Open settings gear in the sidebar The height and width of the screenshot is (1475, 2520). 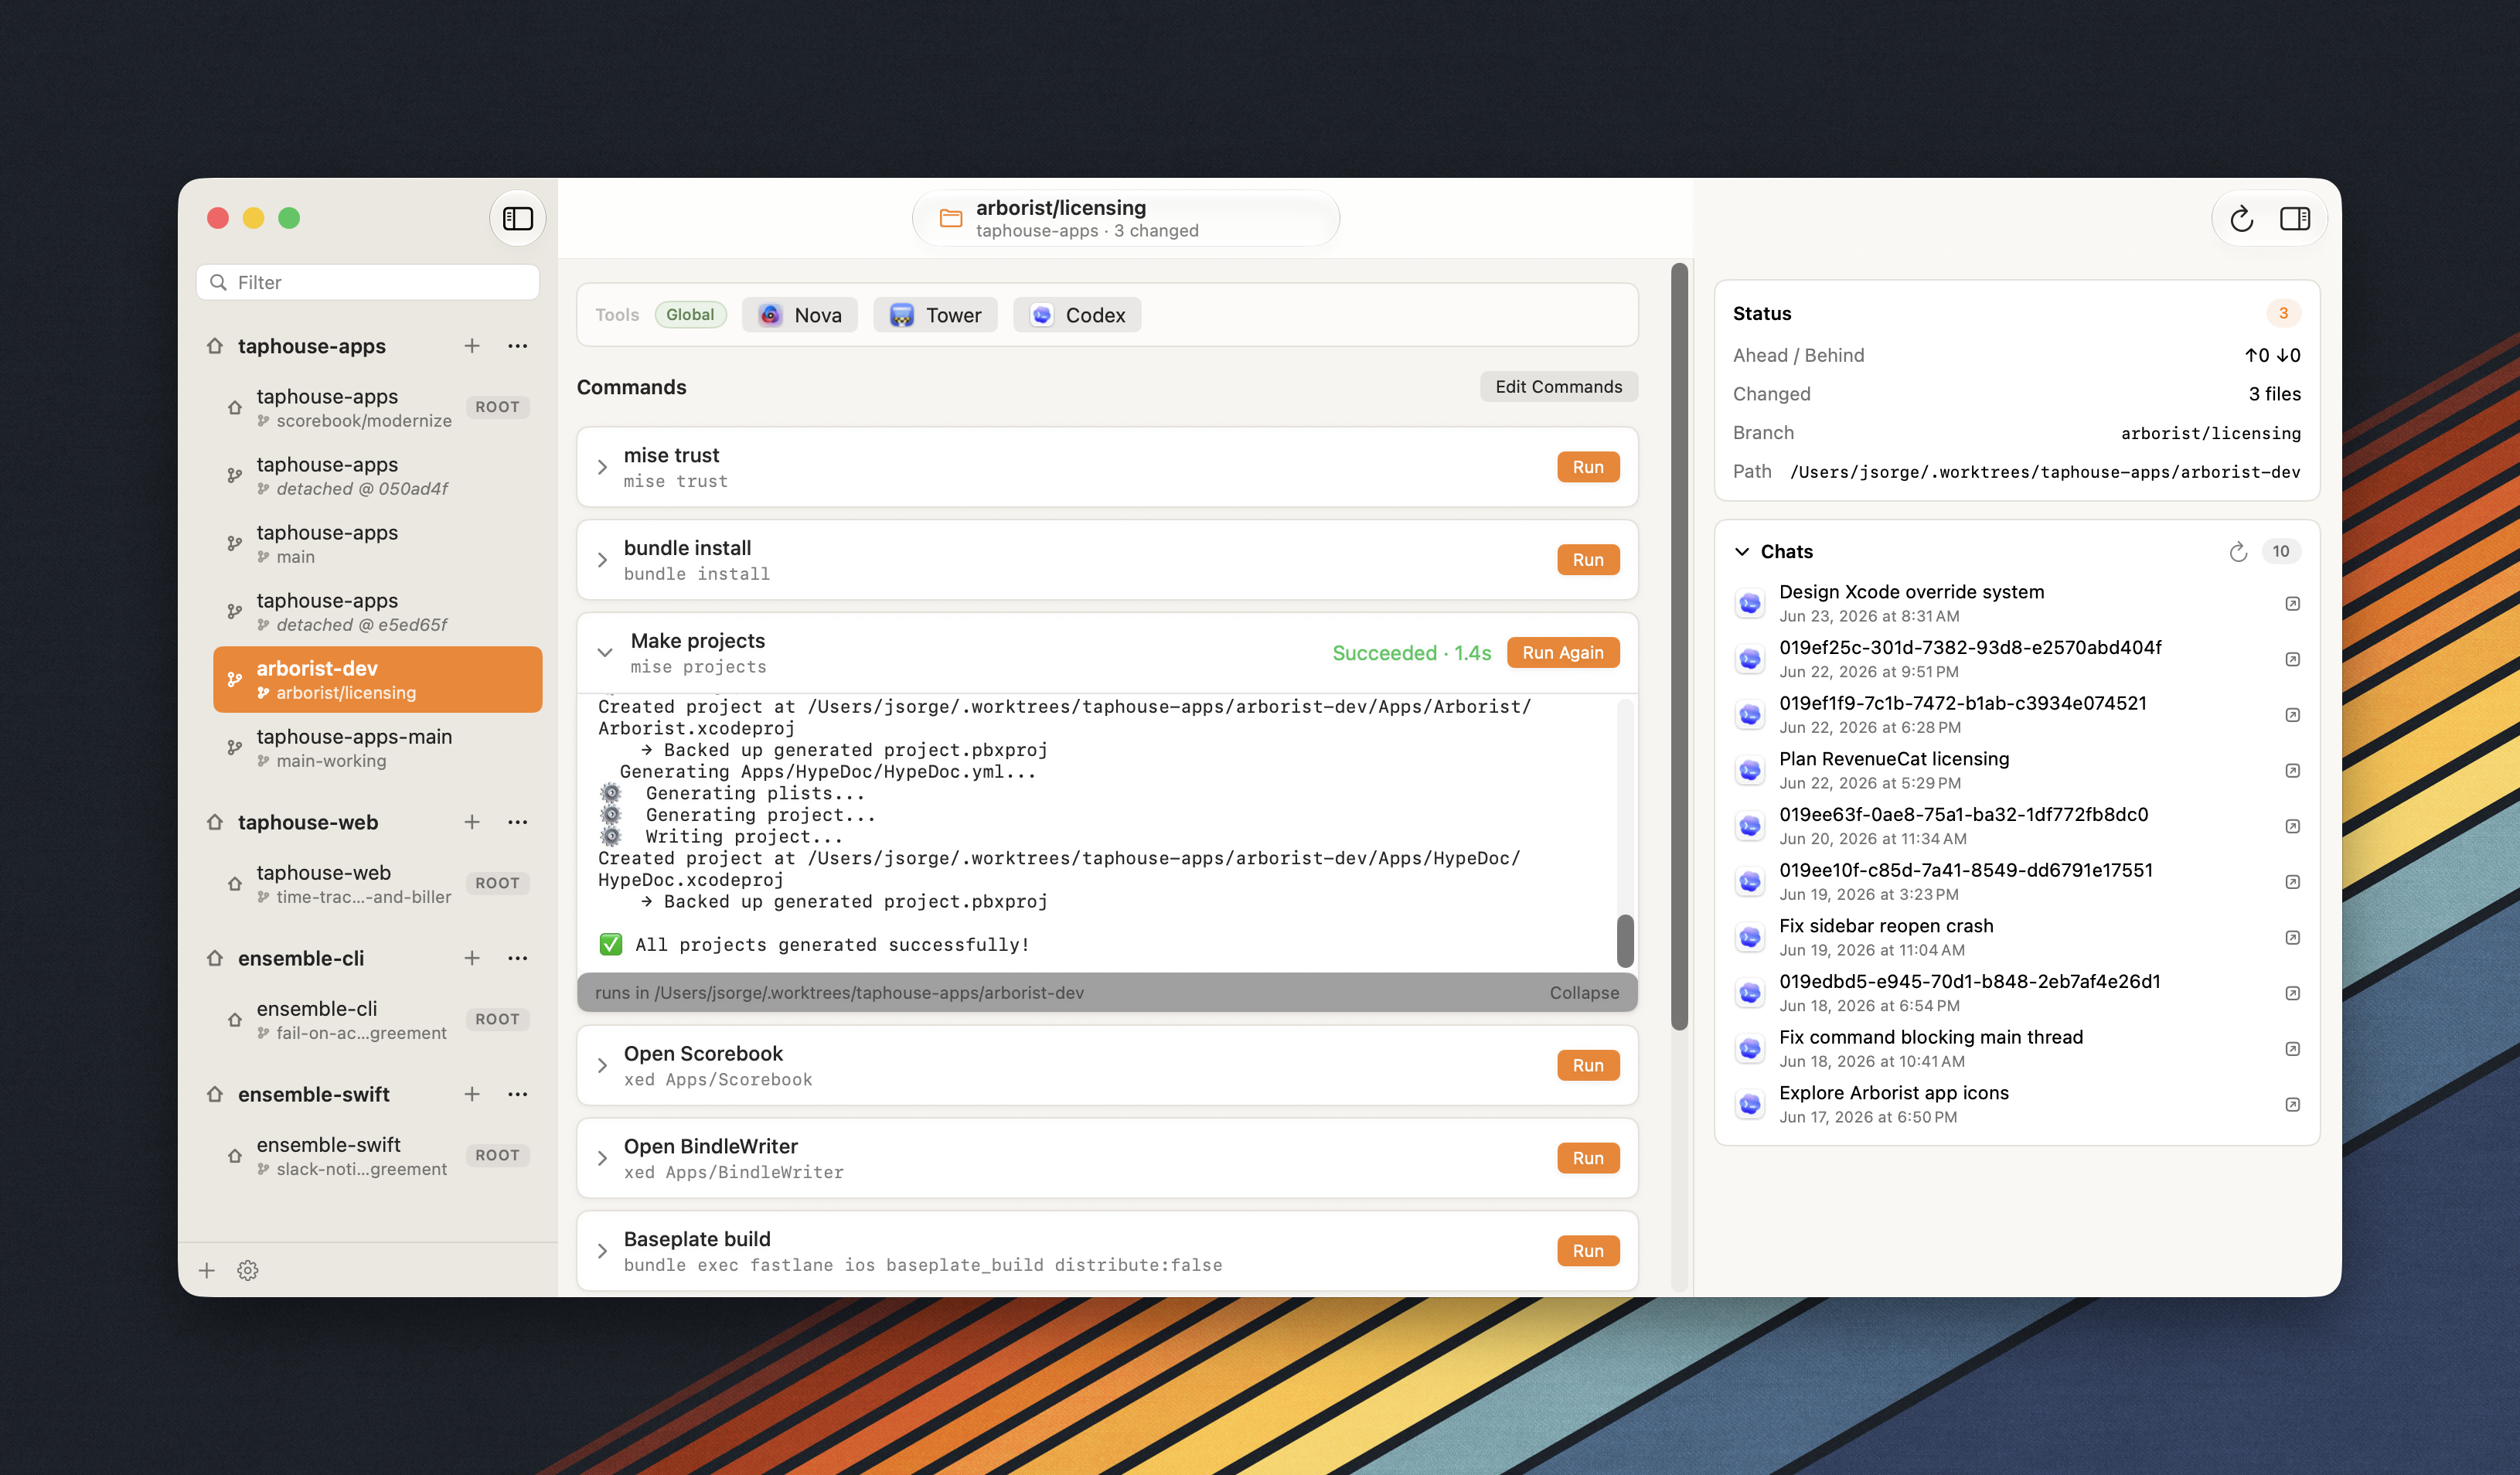(x=248, y=1270)
